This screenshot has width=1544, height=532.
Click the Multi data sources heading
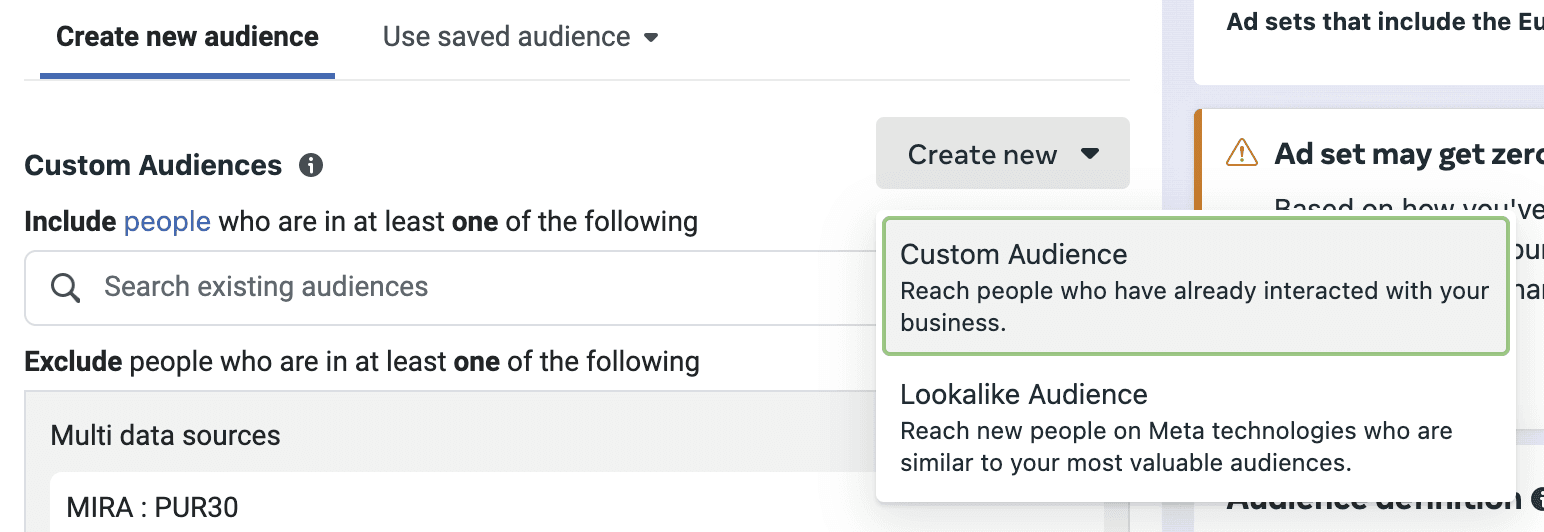click(165, 436)
